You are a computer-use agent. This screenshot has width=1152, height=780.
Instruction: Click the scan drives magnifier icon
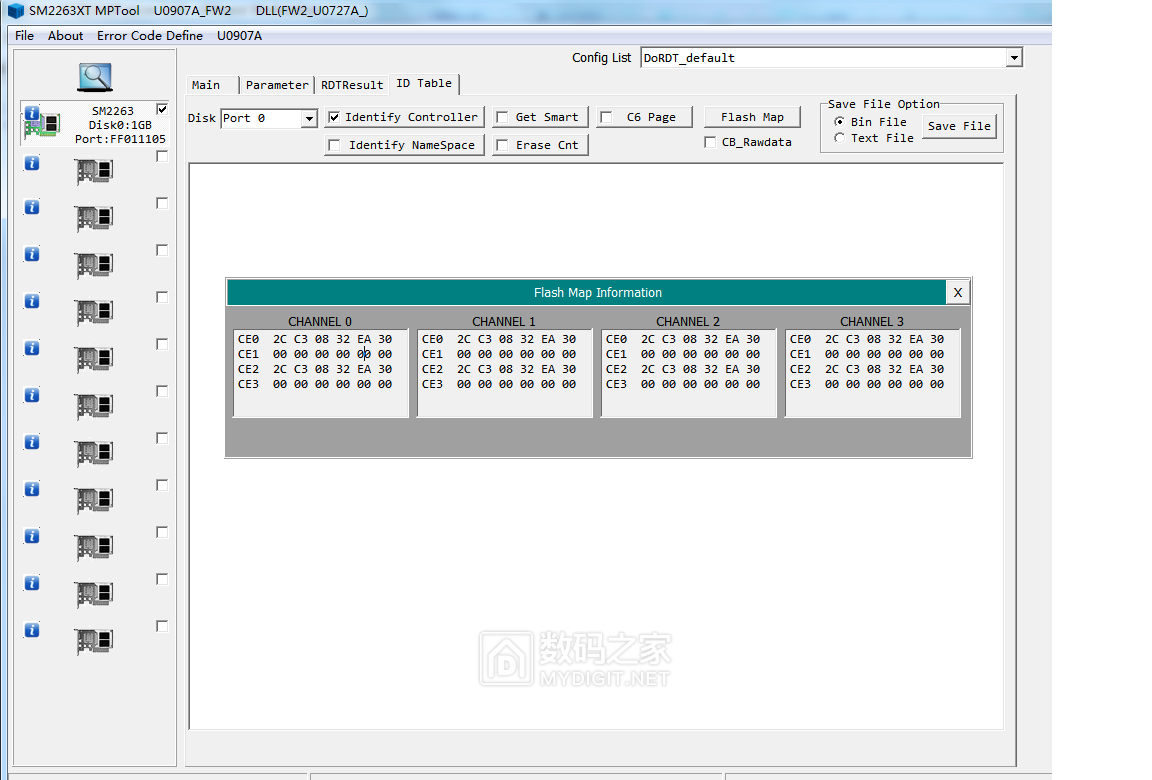(x=96, y=76)
